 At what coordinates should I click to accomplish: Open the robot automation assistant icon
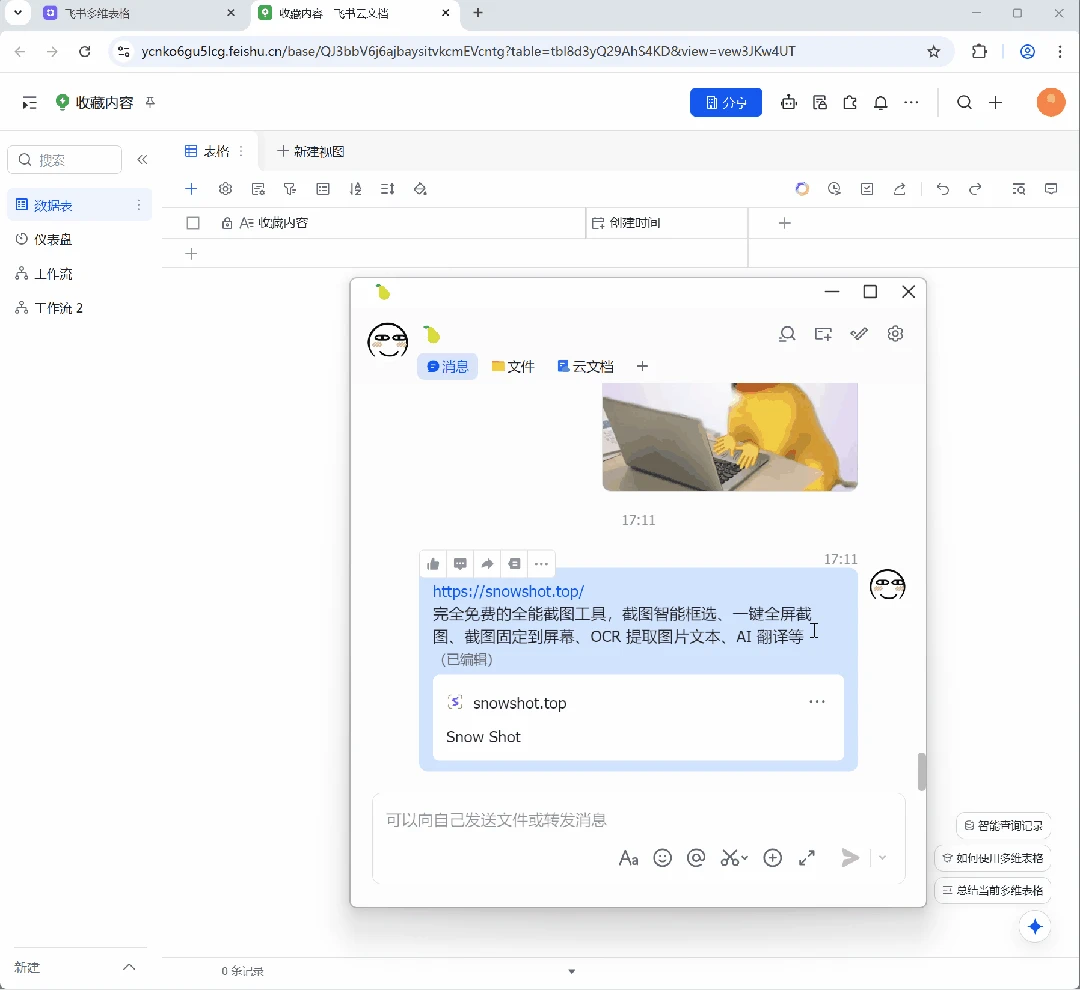click(789, 103)
